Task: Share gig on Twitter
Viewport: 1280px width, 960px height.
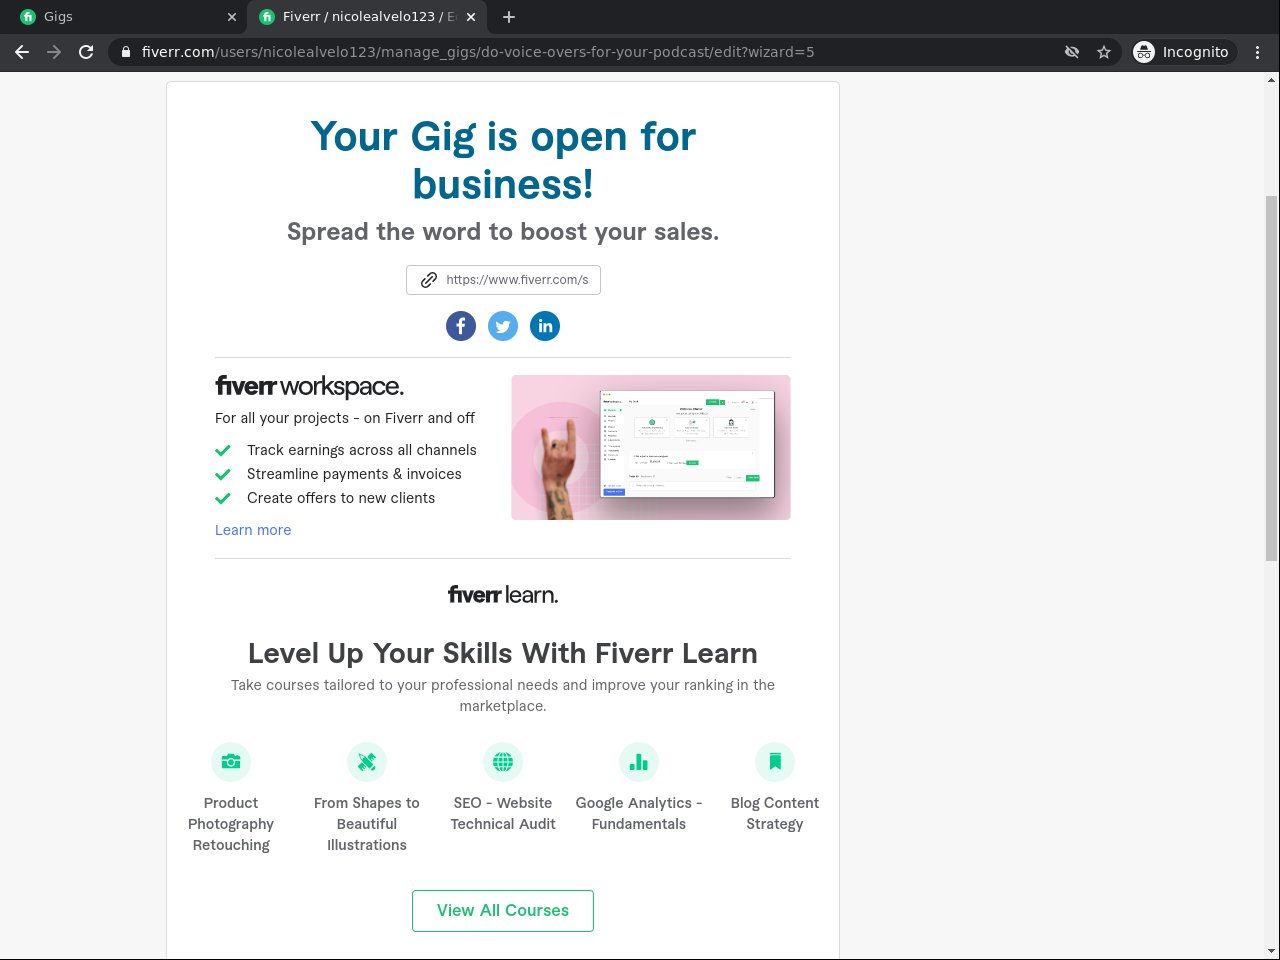Action: pyautogui.click(x=503, y=326)
